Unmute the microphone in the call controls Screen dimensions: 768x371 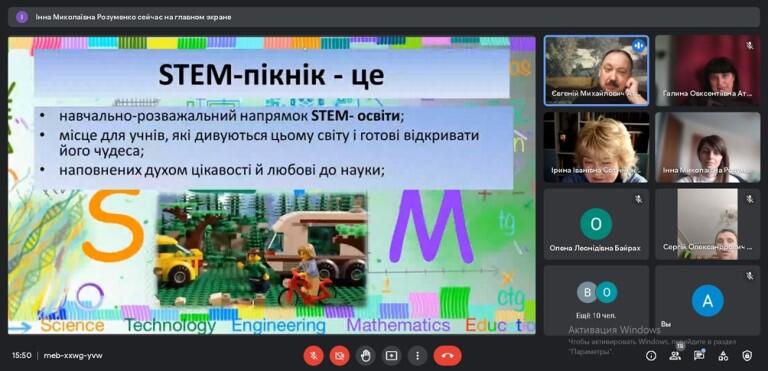(x=313, y=356)
